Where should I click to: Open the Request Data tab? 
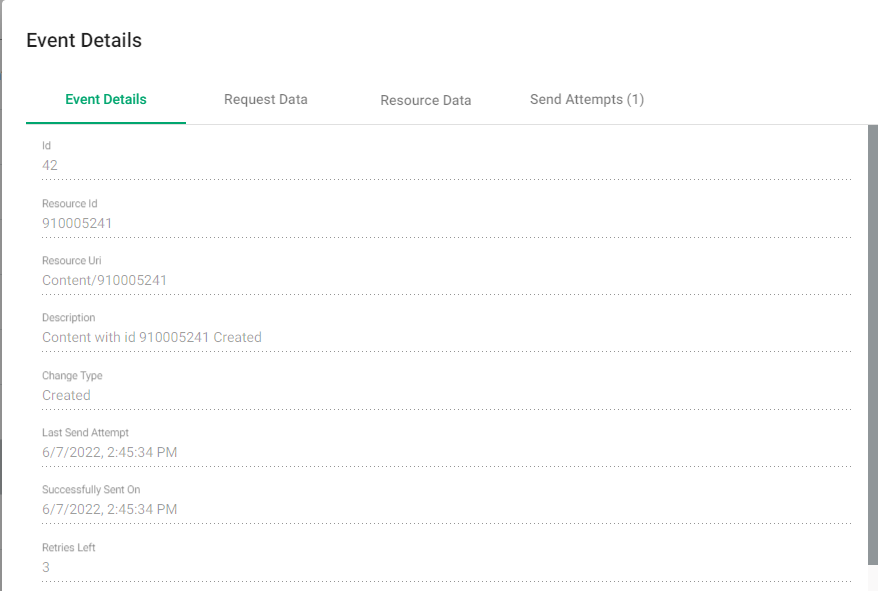pyautogui.click(x=266, y=100)
